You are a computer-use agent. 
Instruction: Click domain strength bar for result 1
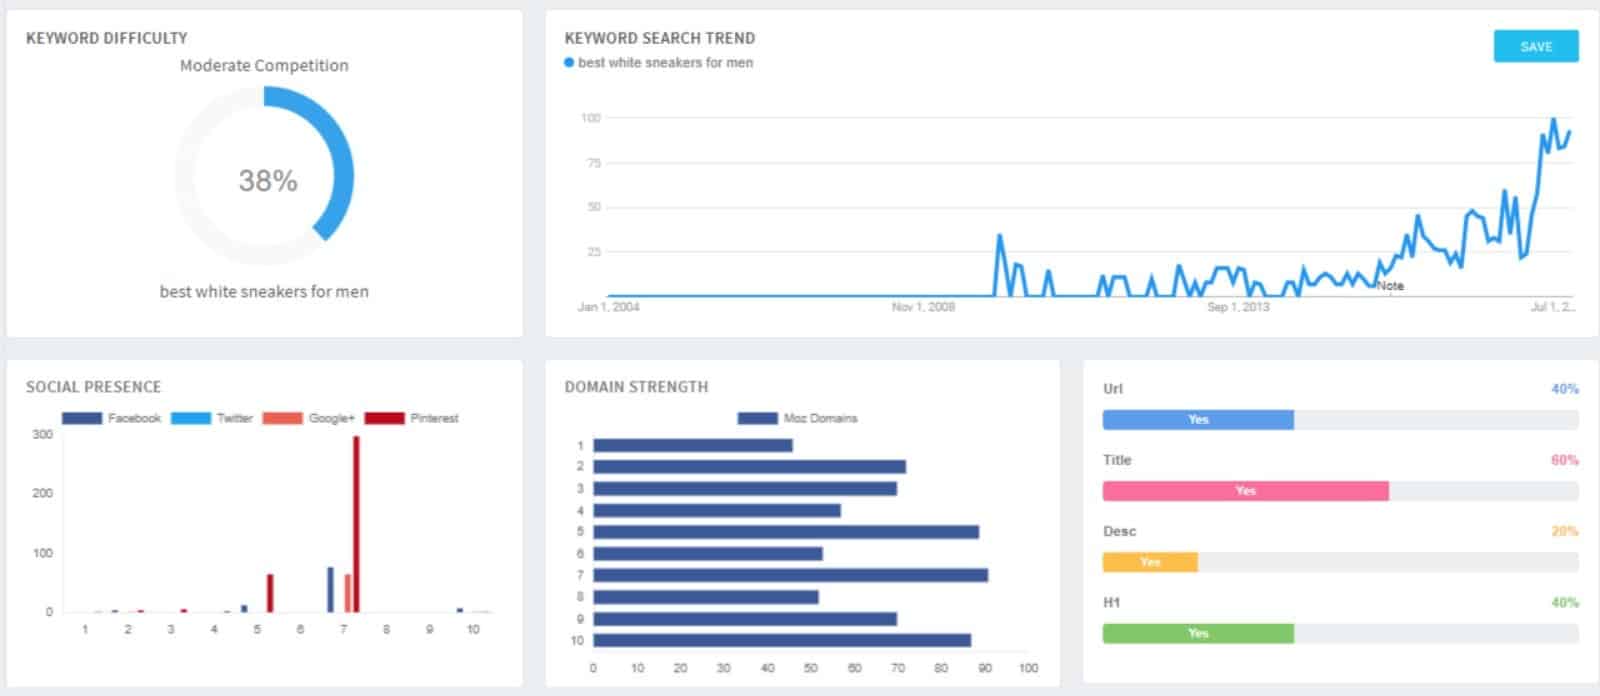692,445
